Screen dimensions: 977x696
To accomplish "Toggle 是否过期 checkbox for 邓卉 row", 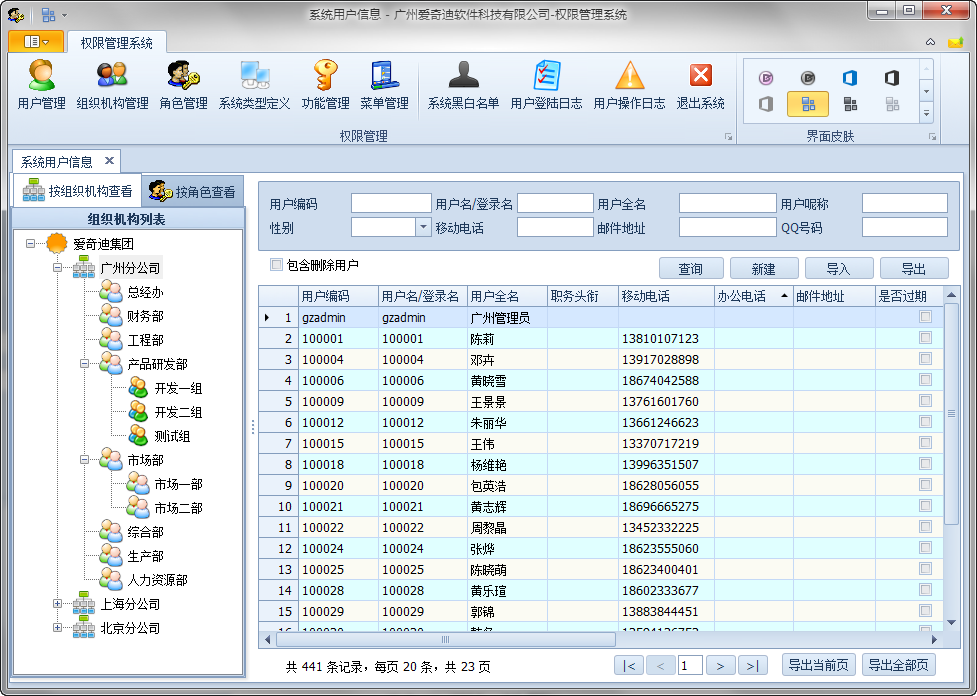I will pyautogui.click(x=925, y=359).
